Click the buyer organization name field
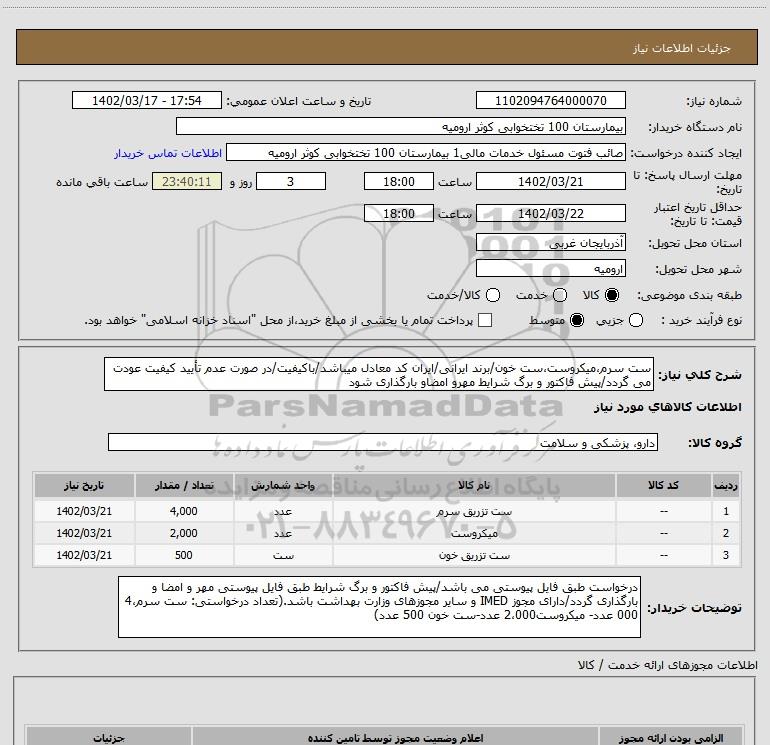The image size is (770, 745). [x=401, y=126]
